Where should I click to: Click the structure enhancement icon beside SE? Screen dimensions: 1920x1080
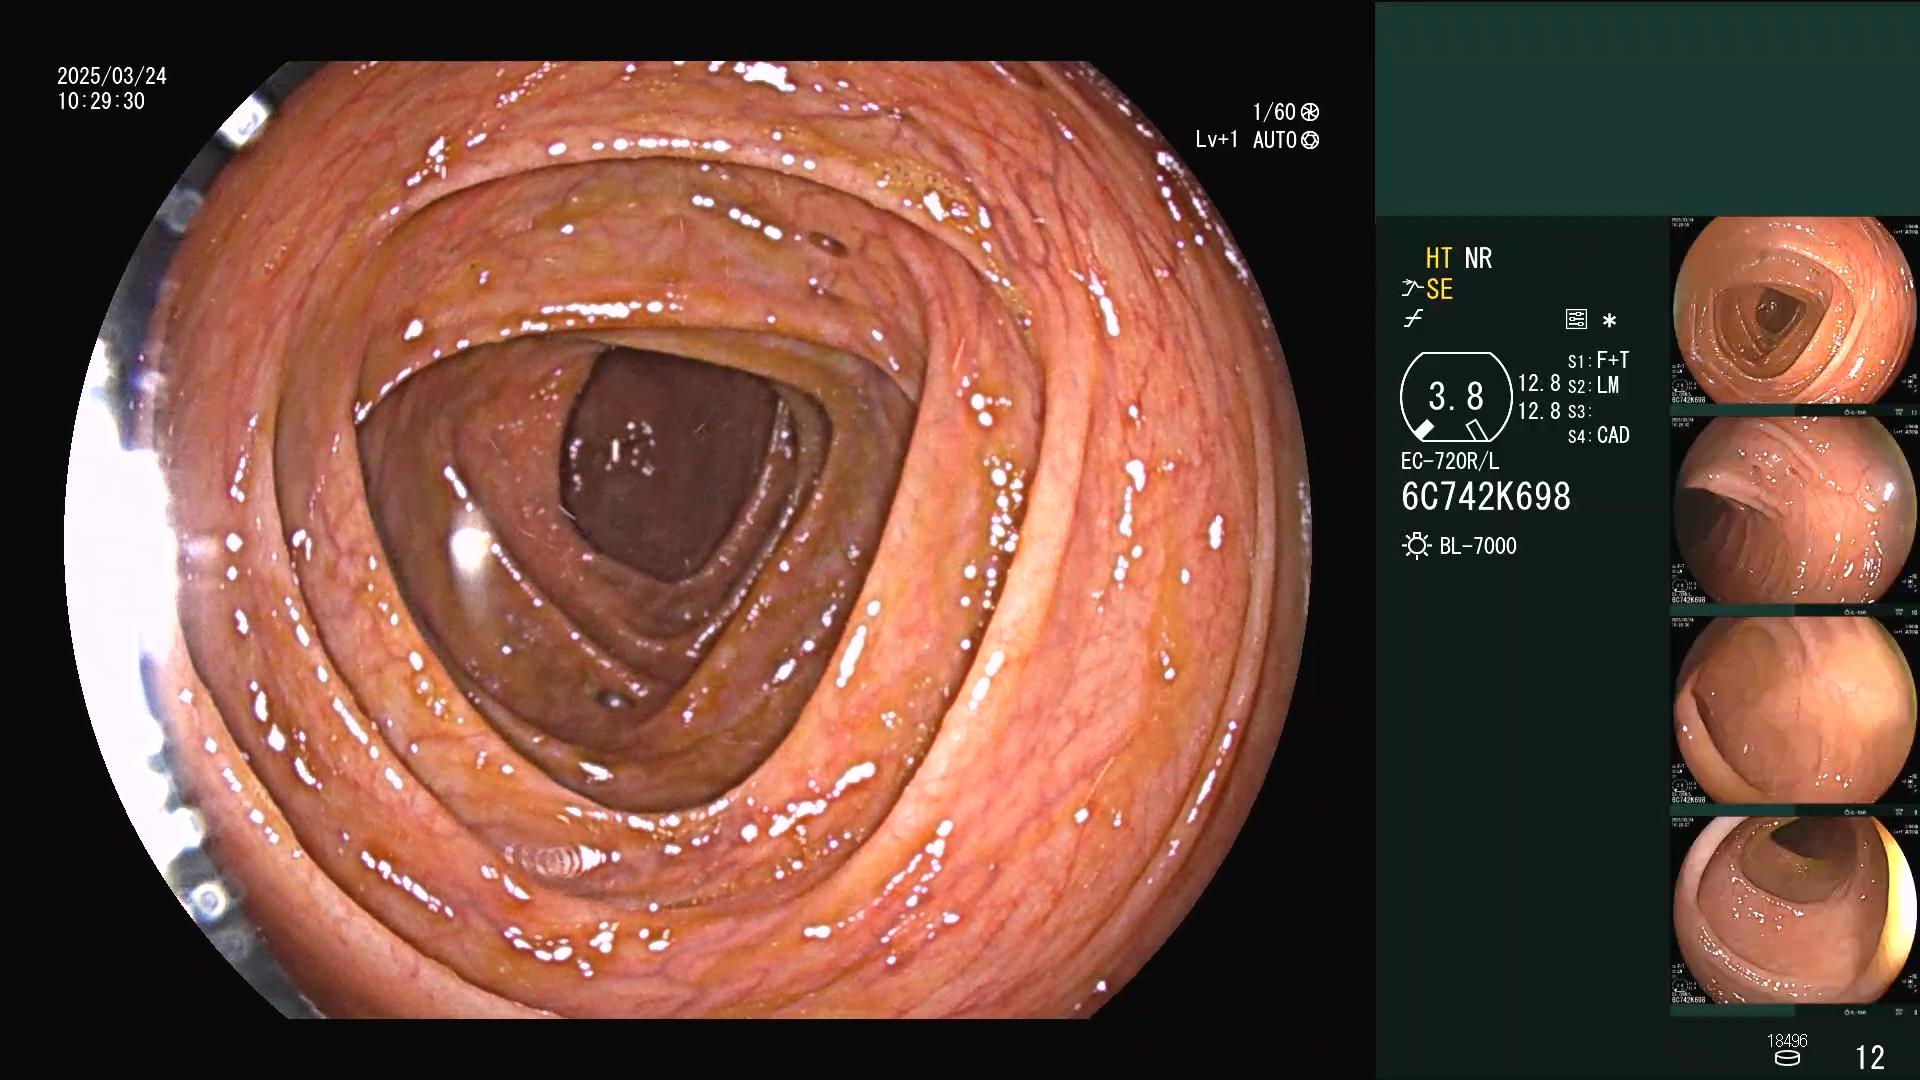1412,289
